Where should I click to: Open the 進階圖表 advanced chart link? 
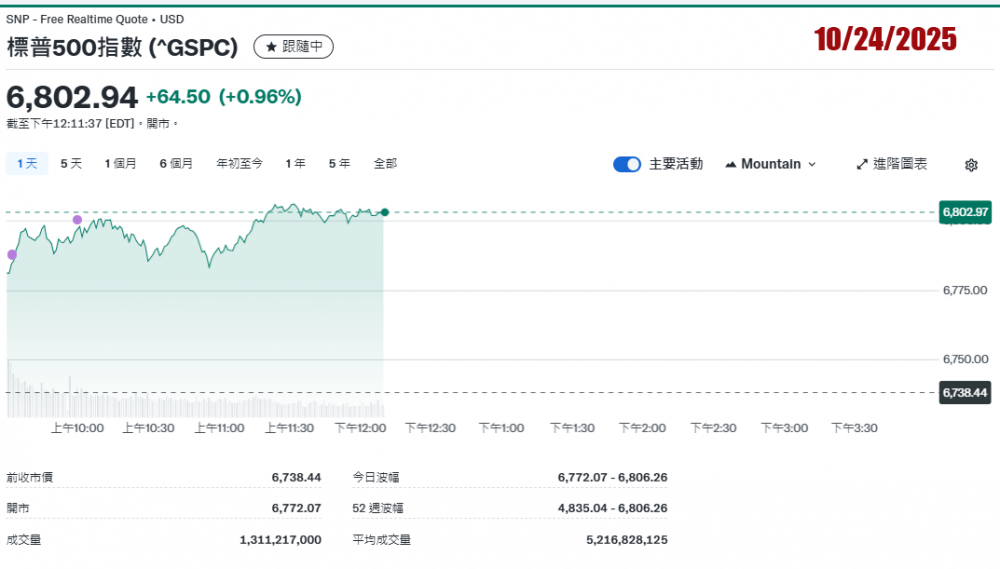(899, 164)
